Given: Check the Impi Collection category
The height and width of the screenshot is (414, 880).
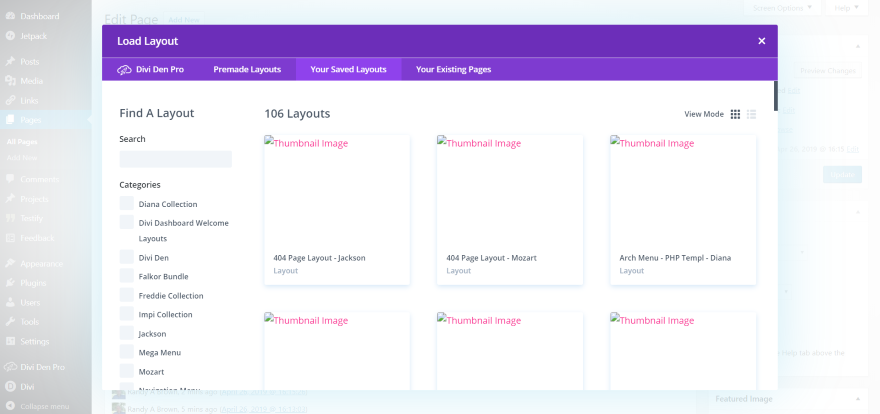Looking at the screenshot, I should (127, 314).
